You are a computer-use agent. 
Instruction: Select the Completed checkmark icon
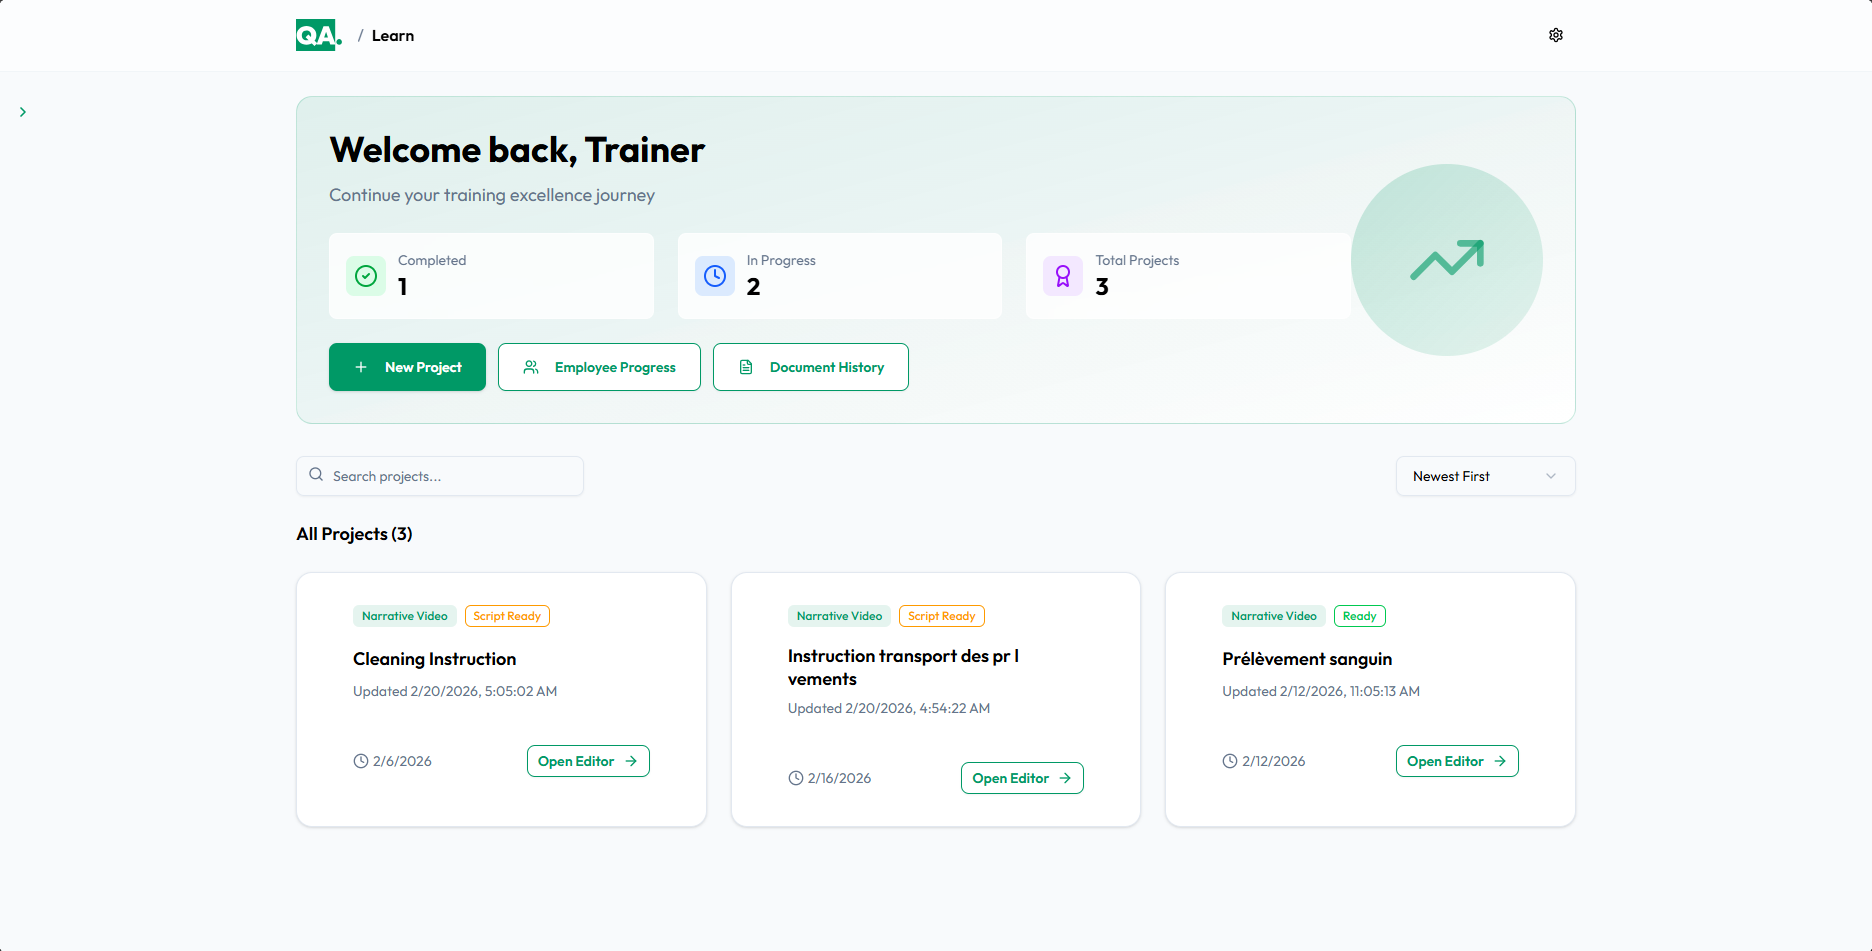click(x=365, y=276)
